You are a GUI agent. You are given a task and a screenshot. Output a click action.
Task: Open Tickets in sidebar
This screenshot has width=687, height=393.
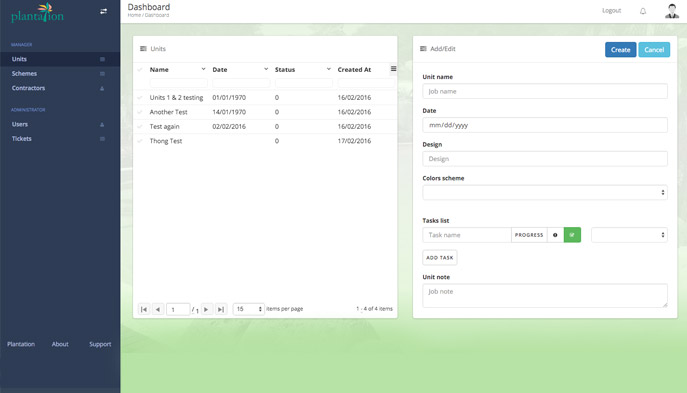[60, 139]
